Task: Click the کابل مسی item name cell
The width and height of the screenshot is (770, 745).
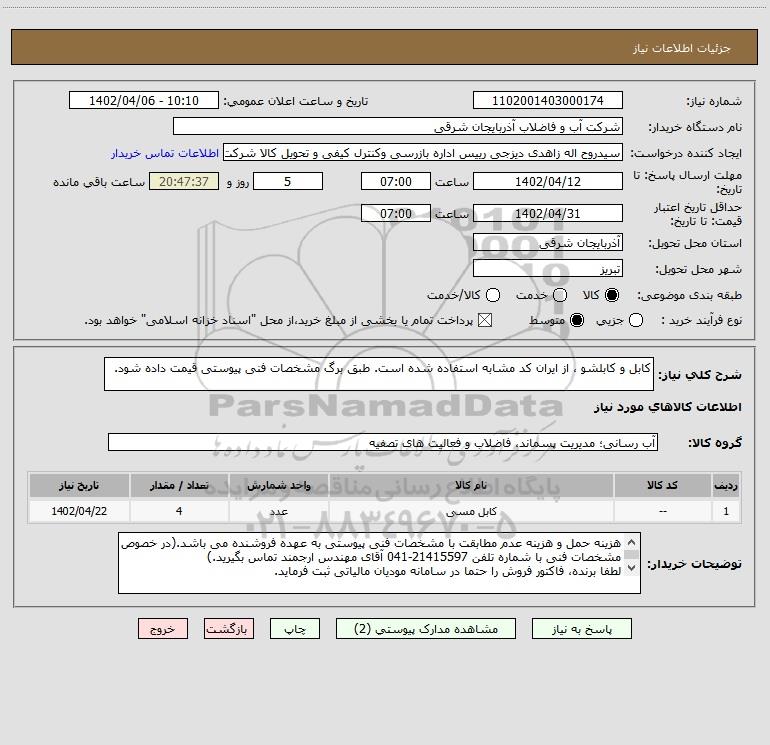Action: point(471,511)
